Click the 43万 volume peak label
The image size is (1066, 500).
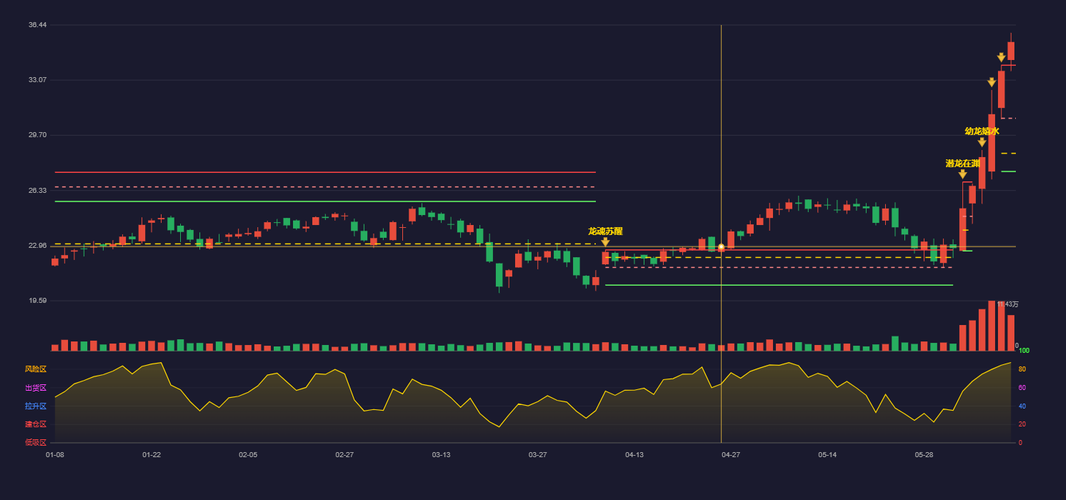(x=1010, y=304)
